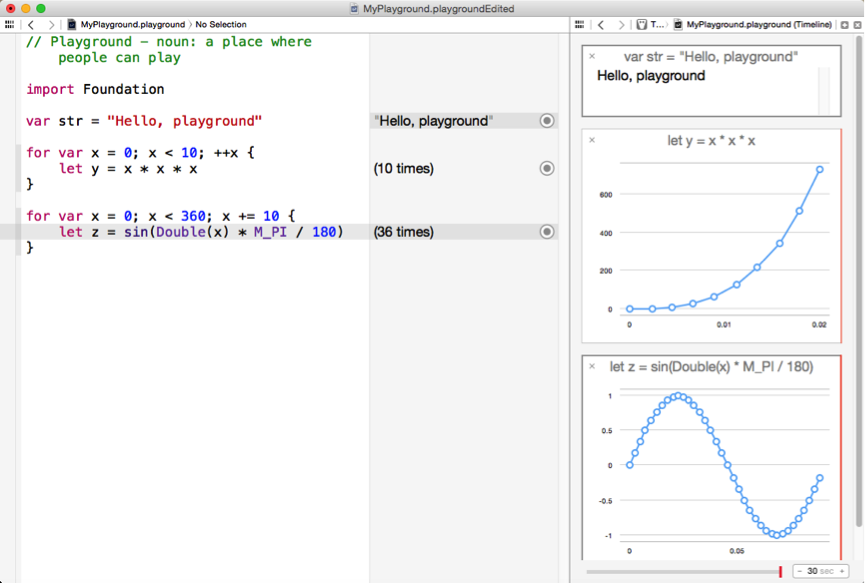Click the 30 sec duration field

[820, 571]
